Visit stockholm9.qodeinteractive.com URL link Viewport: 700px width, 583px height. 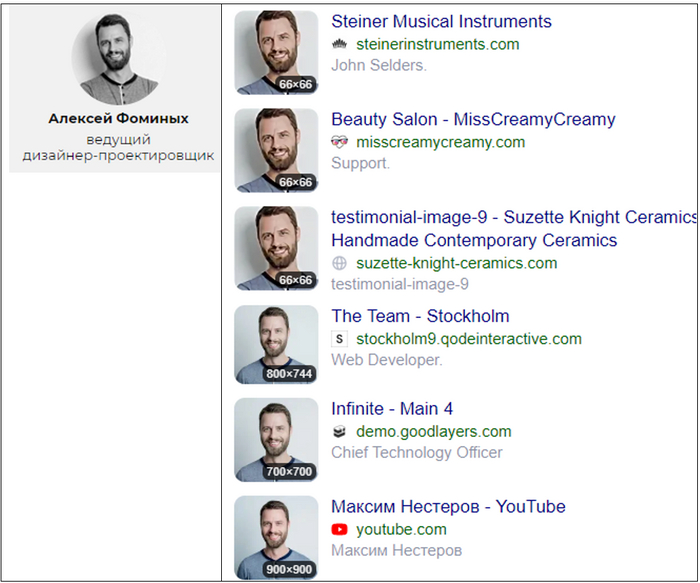pyautogui.click(x=469, y=339)
